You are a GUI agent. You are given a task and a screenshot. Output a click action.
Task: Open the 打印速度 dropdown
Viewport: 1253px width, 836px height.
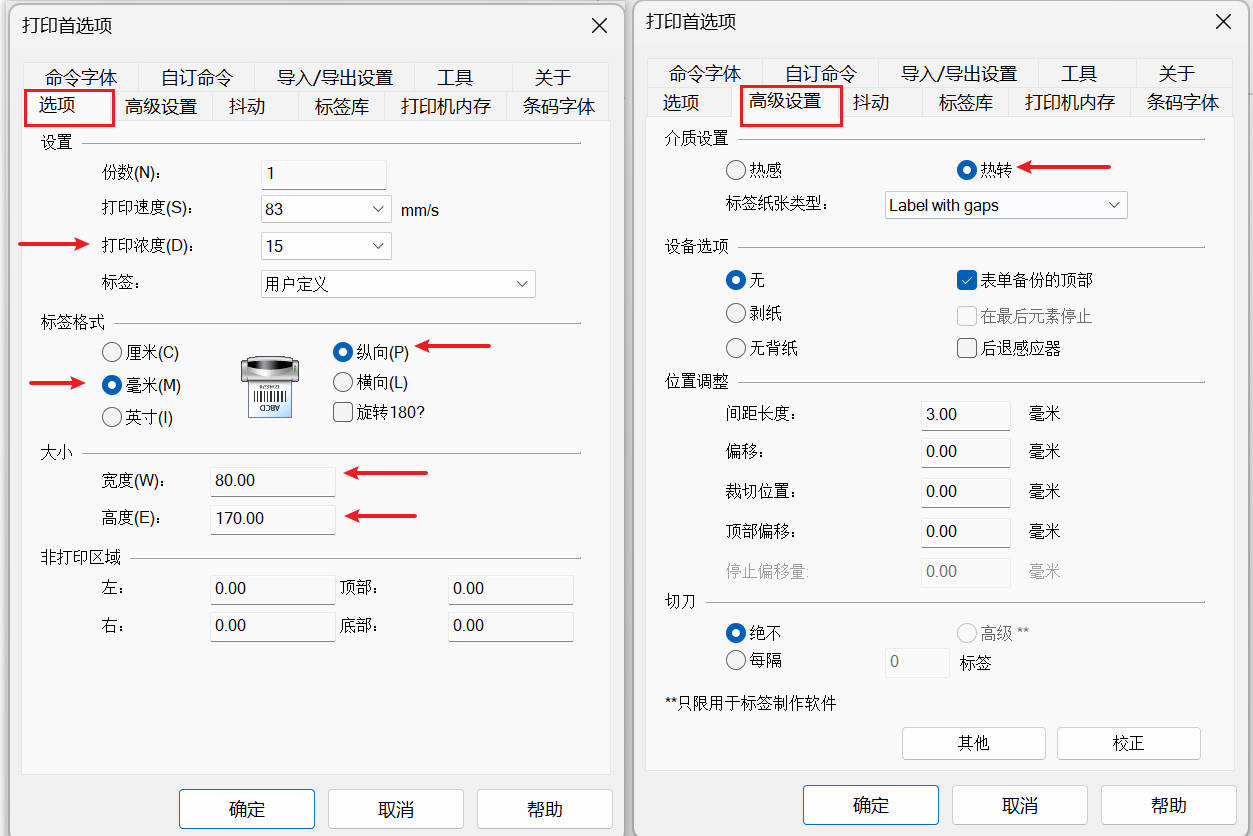point(325,209)
